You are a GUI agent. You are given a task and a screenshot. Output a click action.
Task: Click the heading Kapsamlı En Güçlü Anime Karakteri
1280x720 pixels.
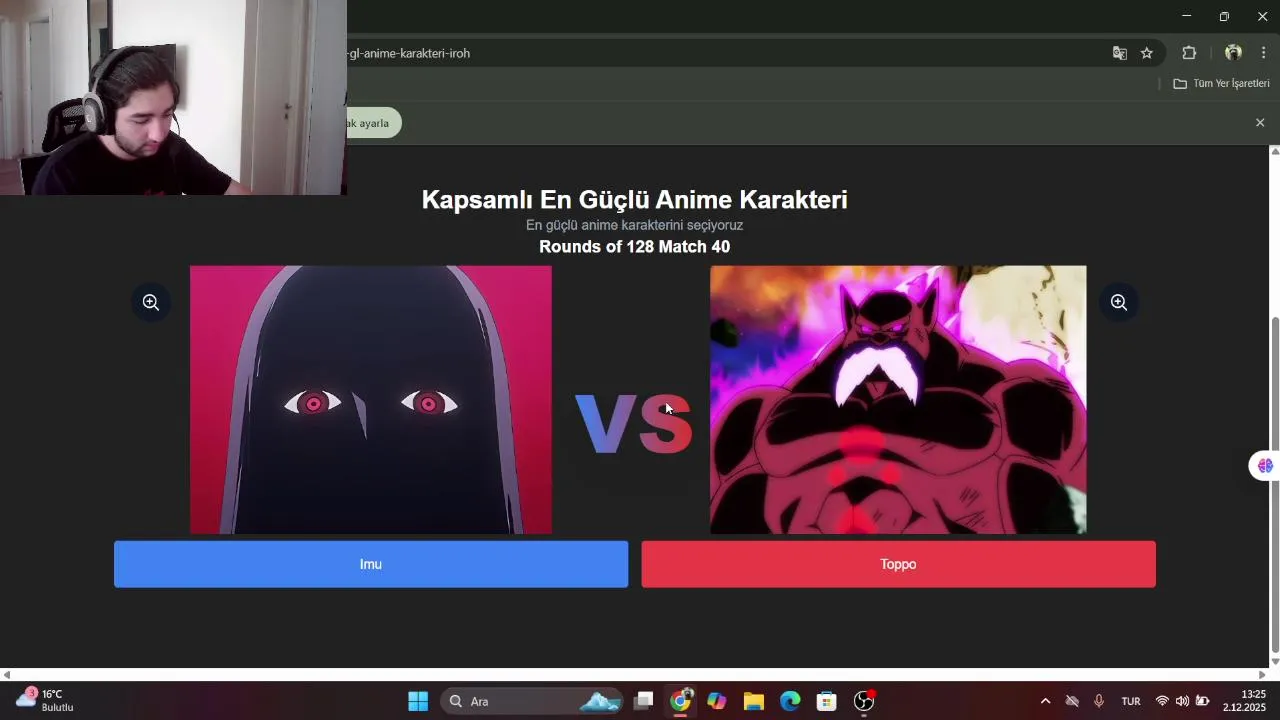pyautogui.click(x=634, y=199)
